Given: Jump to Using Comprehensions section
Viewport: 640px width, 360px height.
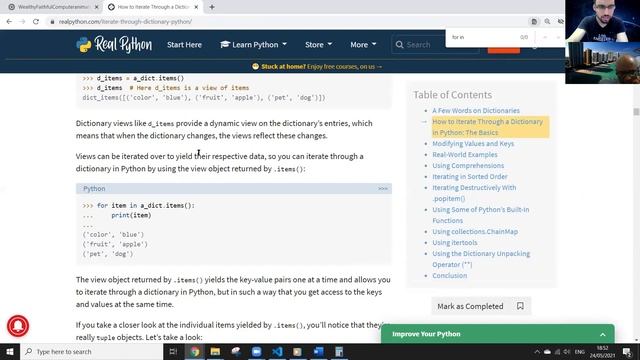Looking at the screenshot, I should (468, 166).
